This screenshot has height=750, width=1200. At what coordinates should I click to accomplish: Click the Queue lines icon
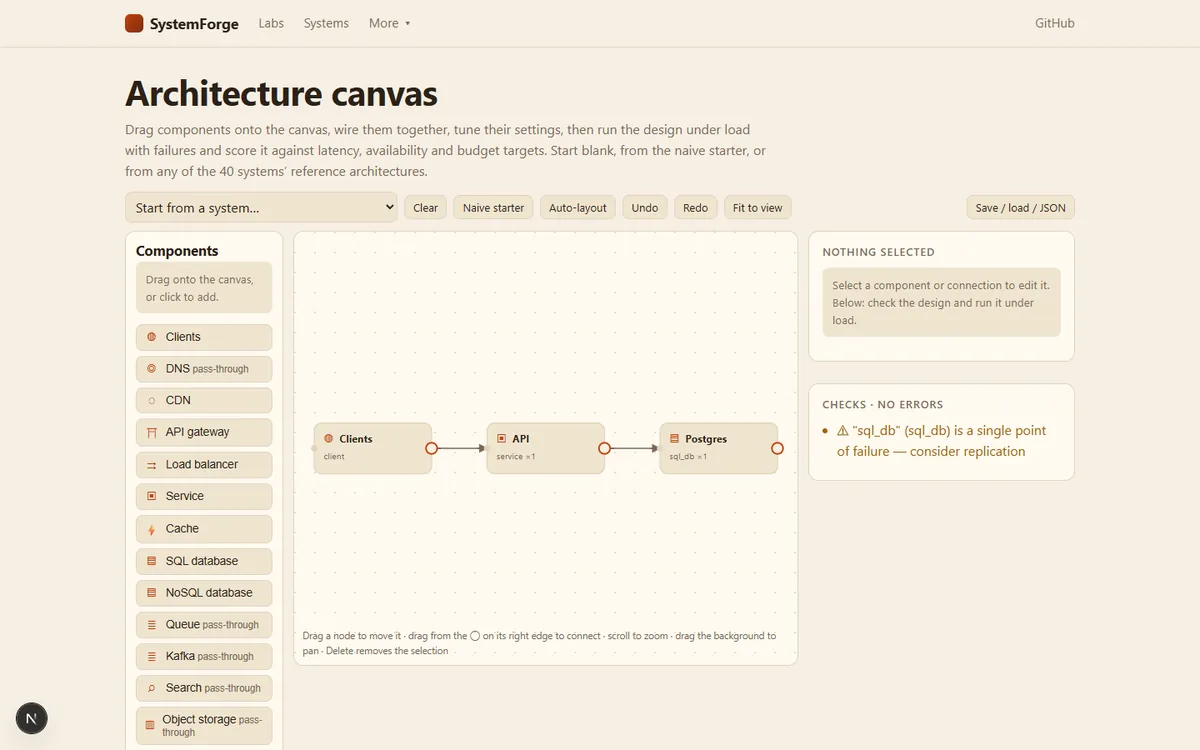151,625
